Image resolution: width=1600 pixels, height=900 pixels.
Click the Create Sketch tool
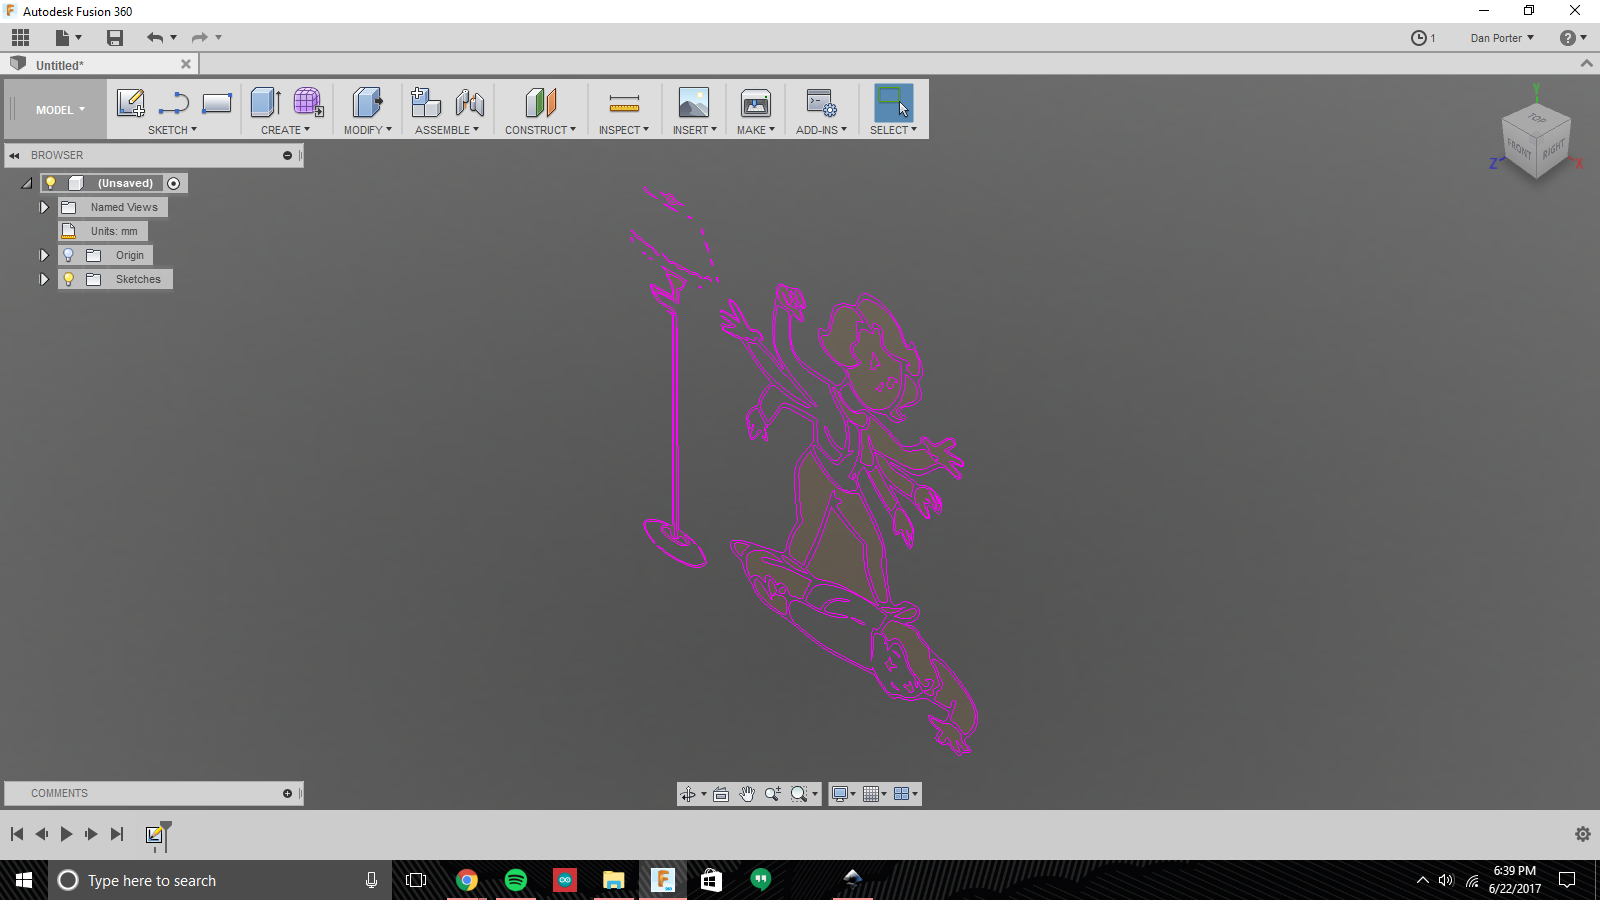pyautogui.click(x=131, y=103)
